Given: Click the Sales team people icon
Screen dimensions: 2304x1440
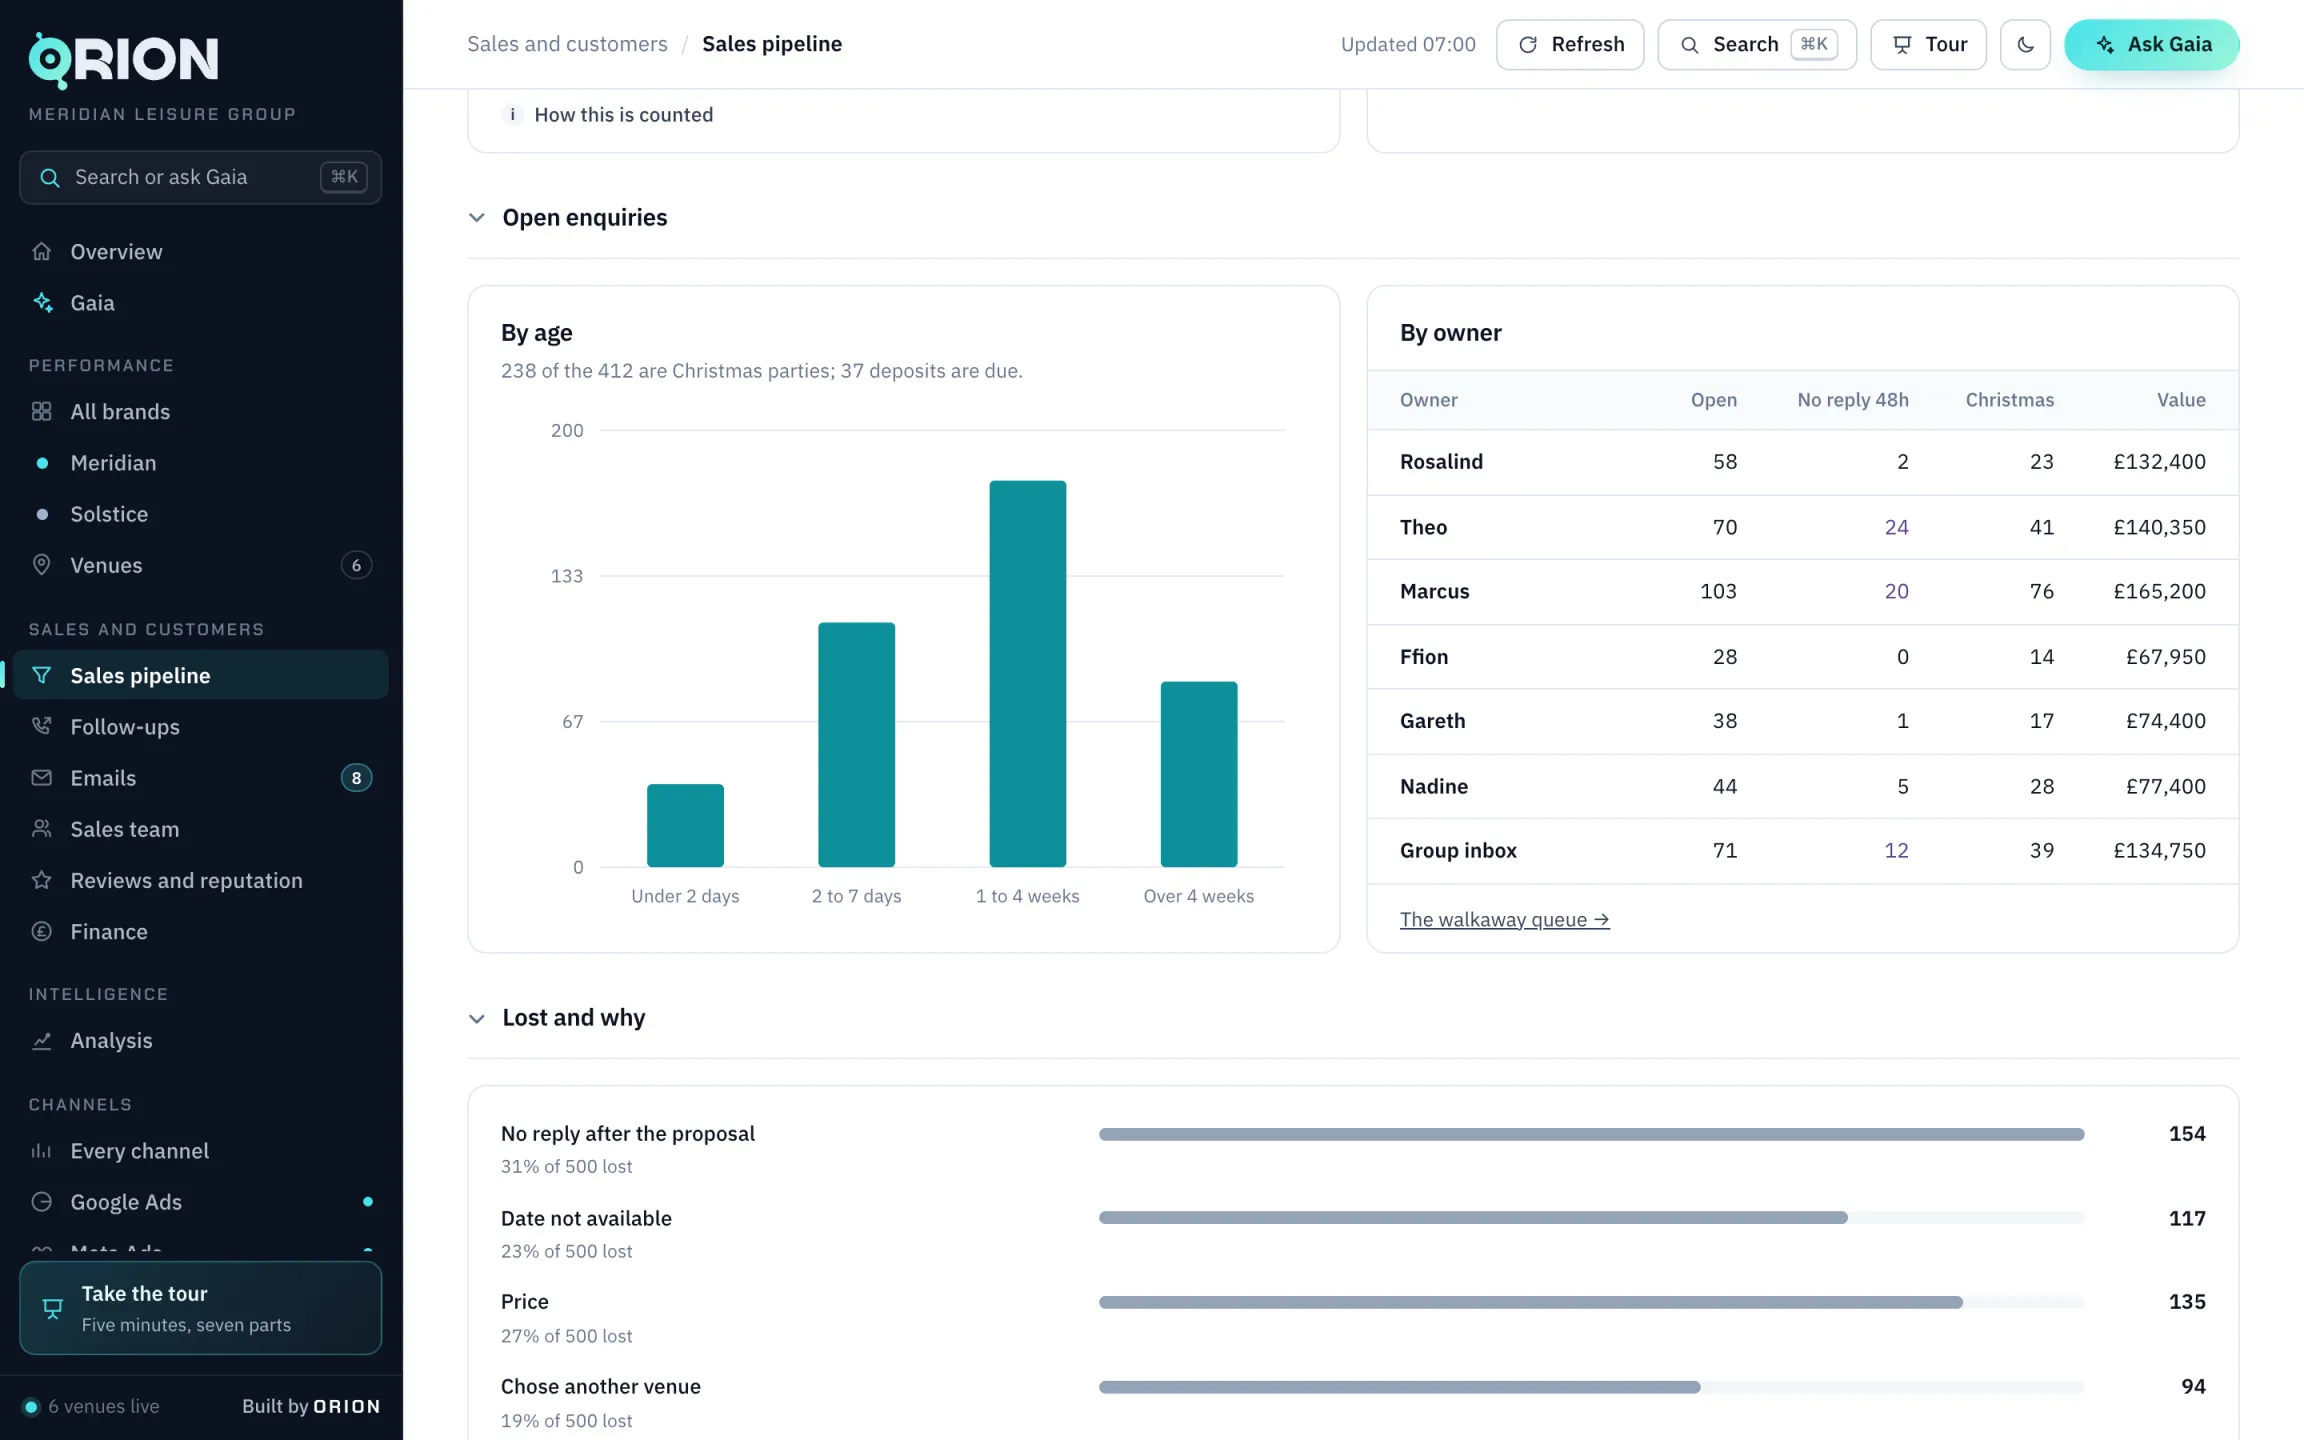Looking at the screenshot, I should [x=42, y=828].
